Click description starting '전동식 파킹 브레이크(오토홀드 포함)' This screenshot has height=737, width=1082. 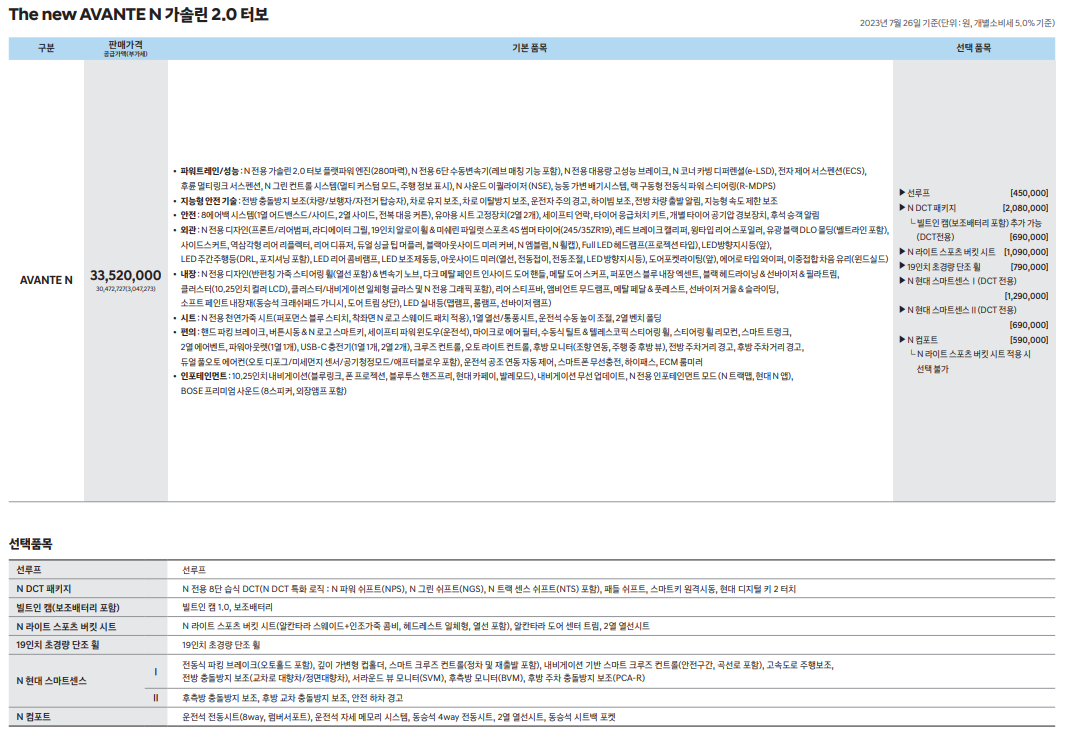(x=508, y=671)
